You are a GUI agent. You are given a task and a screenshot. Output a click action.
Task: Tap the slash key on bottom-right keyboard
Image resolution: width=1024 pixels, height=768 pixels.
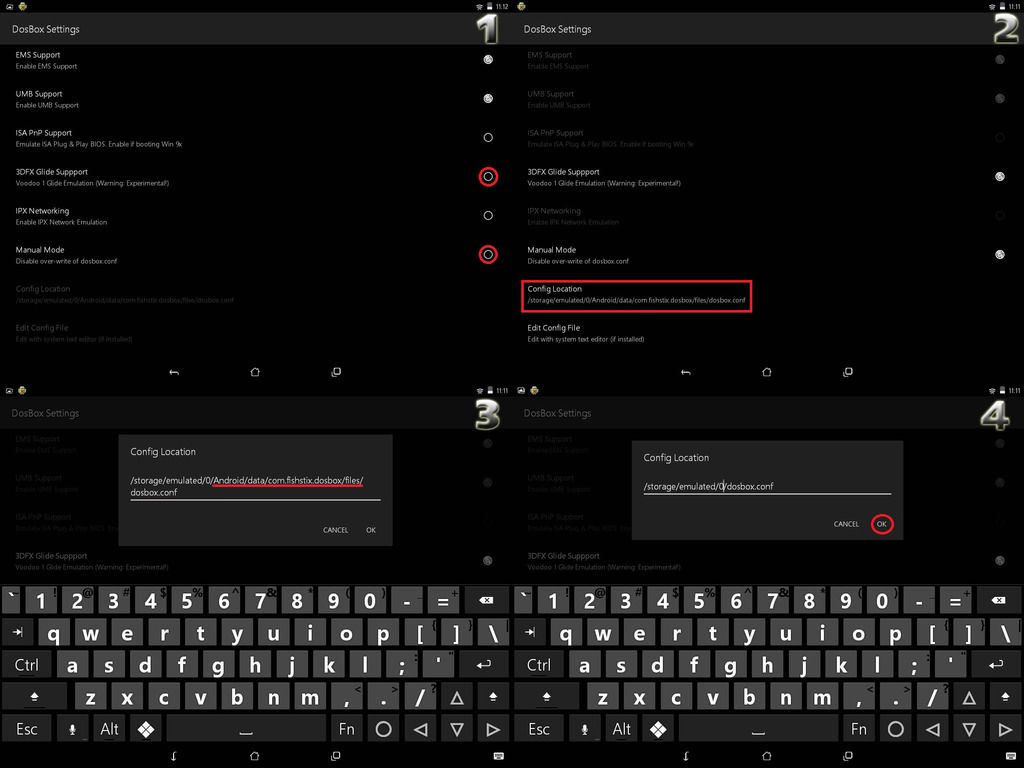pos(932,697)
